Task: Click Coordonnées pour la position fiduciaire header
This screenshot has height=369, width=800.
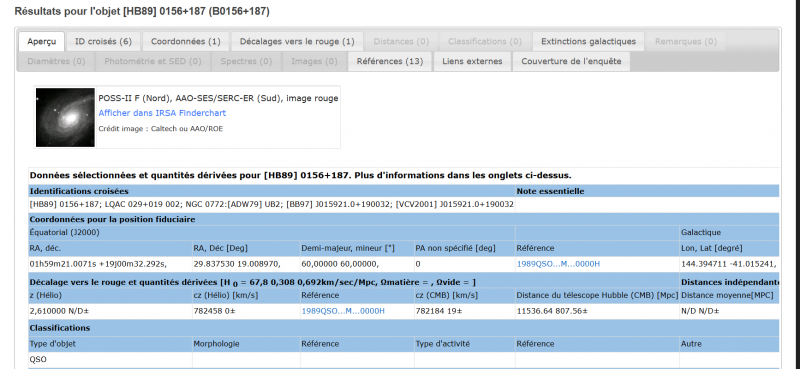Action: point(112,219)
